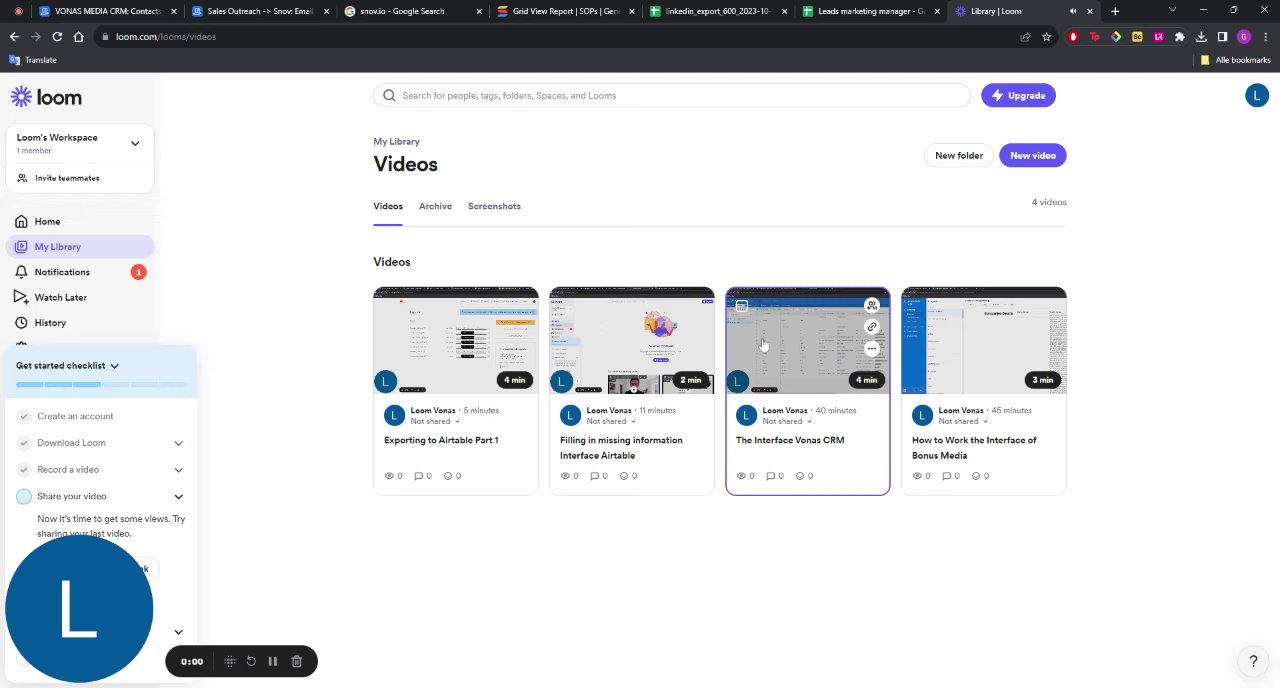Viewport: 1280px width, 688px height.
Task: Copy link icon on The Interface Vonas CRM
Action: point(872,327)
